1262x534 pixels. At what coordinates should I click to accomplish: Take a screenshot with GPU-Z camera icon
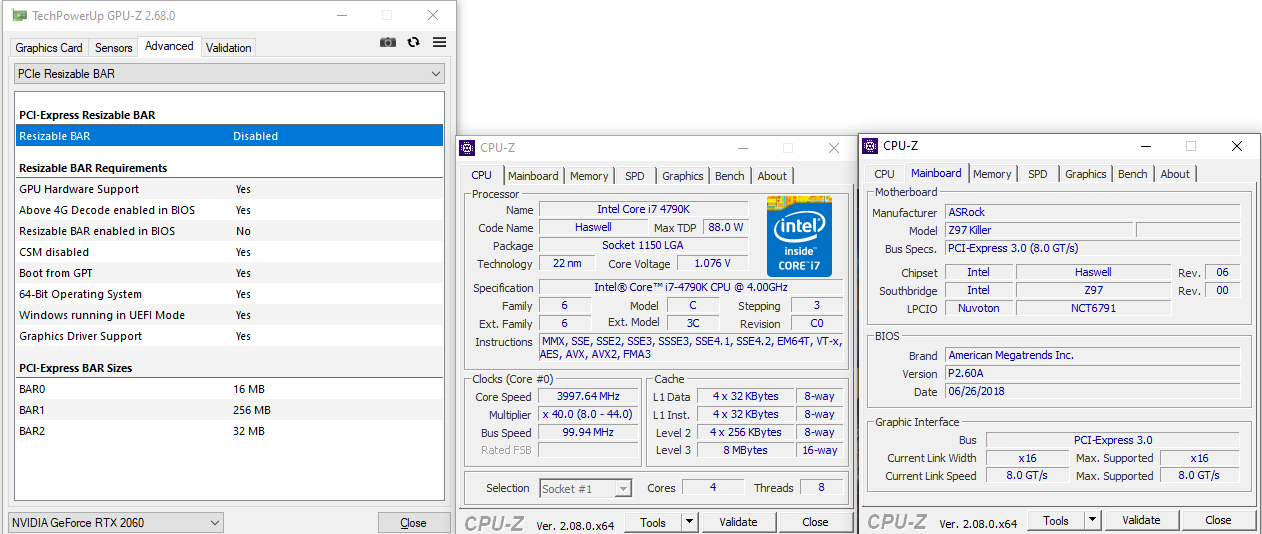click(388, 42)
